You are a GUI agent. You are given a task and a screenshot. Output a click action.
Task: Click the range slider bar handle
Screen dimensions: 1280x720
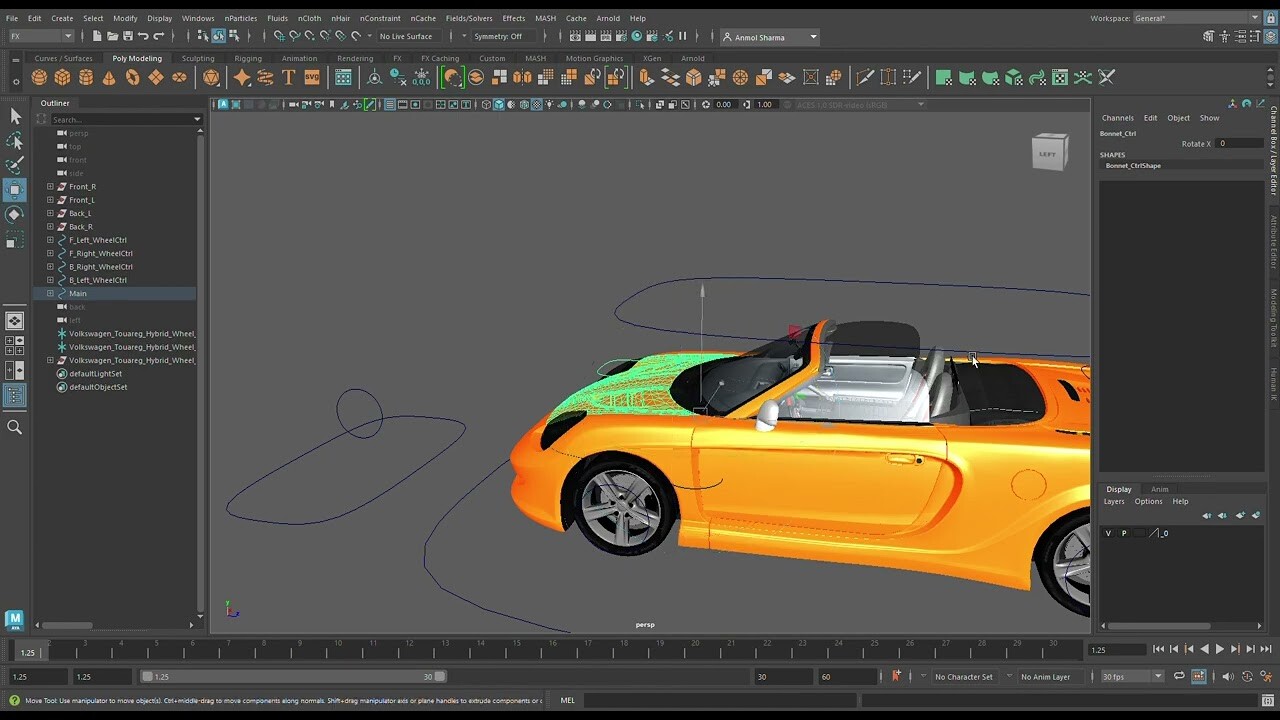pyautogui.click(x=293, y=676)
